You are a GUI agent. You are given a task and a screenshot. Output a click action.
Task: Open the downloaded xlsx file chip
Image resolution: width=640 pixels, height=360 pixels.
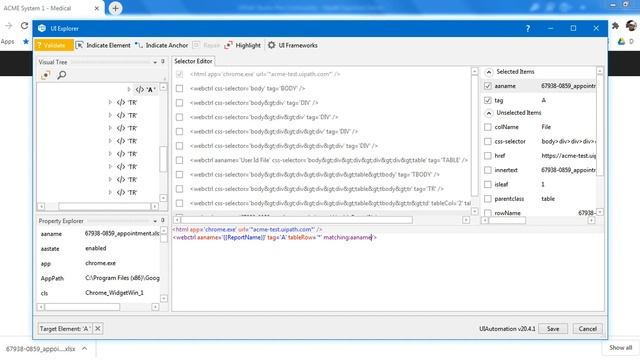tap(40, 349)
